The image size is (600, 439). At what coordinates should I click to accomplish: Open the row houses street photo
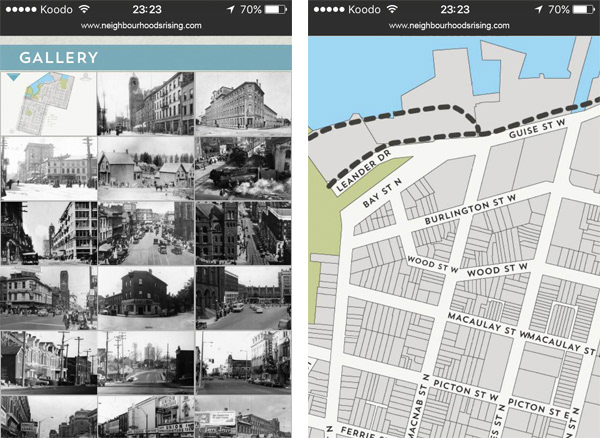click(x=49, y=363)
